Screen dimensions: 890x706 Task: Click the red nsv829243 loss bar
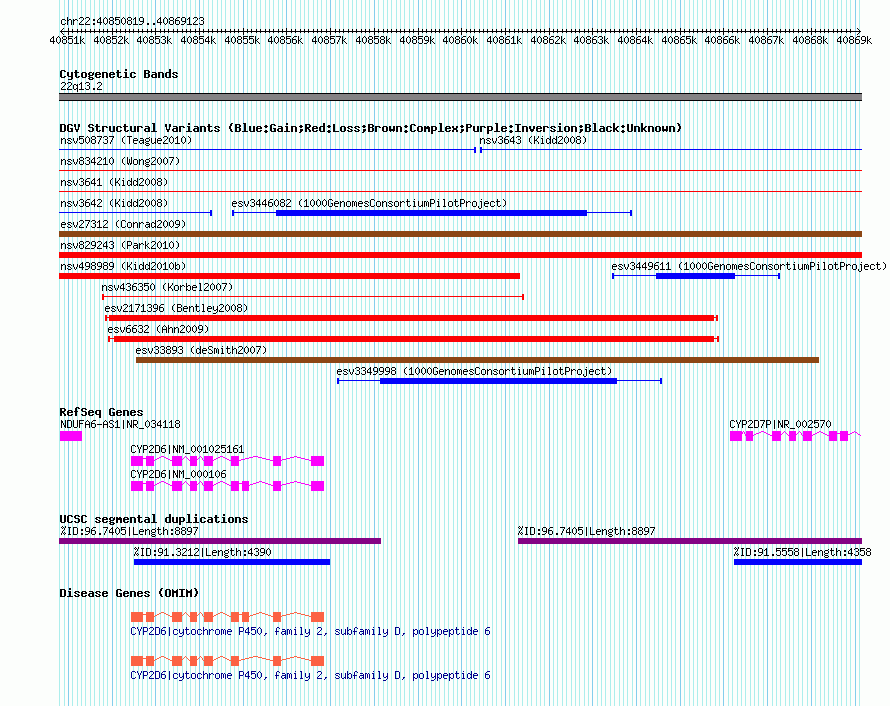click(460, 255)
